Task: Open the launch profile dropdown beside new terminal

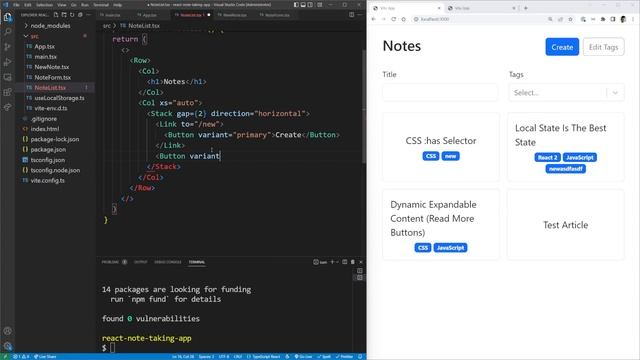Action: pos(337,262)
